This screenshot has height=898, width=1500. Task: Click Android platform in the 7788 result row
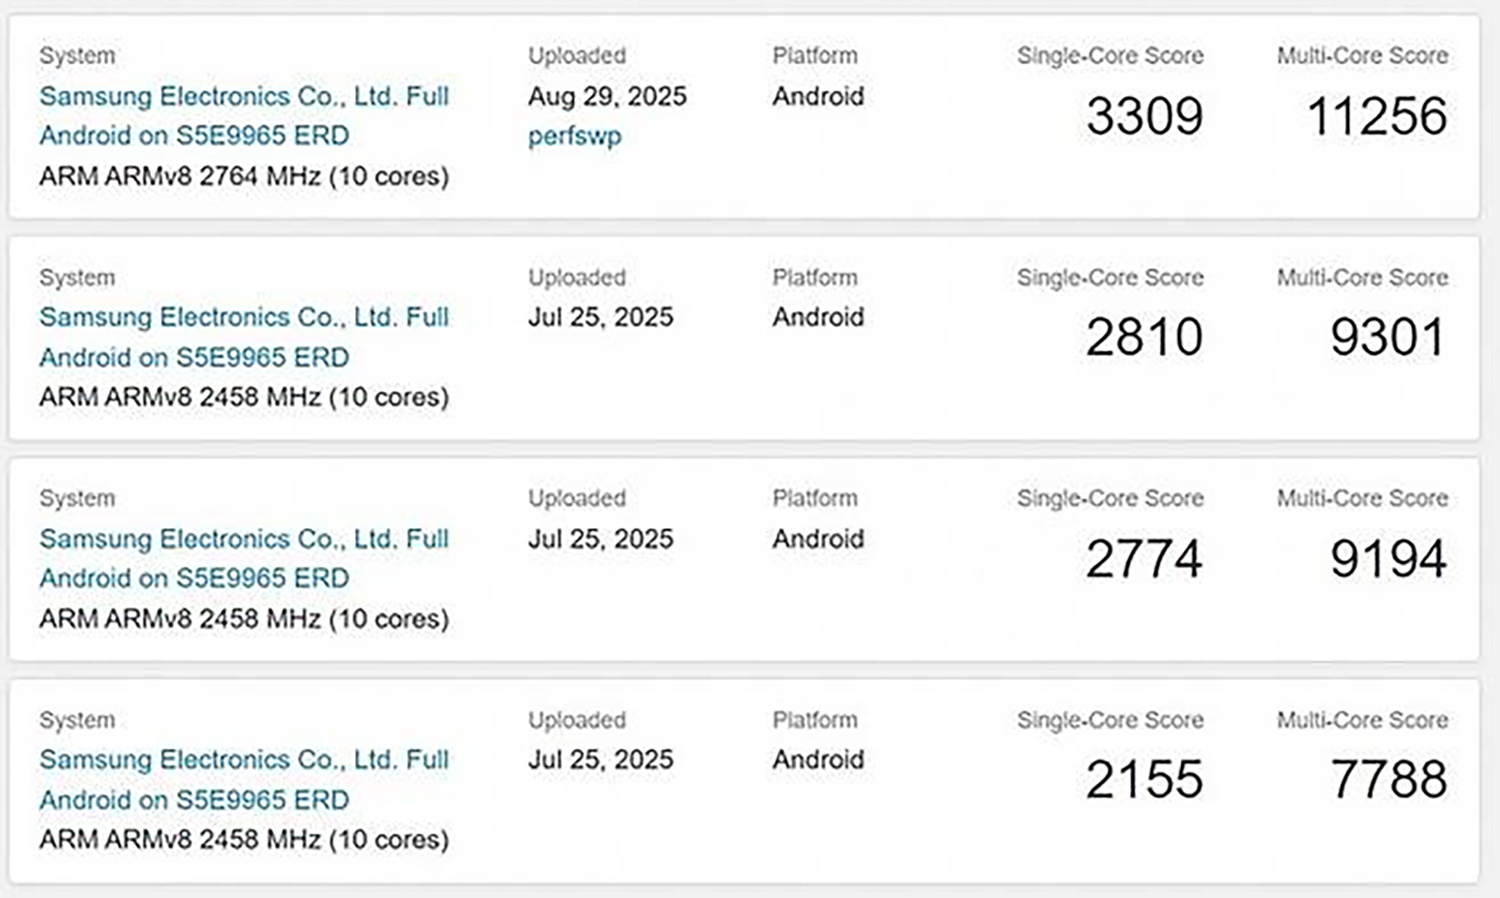coord(818,759)
